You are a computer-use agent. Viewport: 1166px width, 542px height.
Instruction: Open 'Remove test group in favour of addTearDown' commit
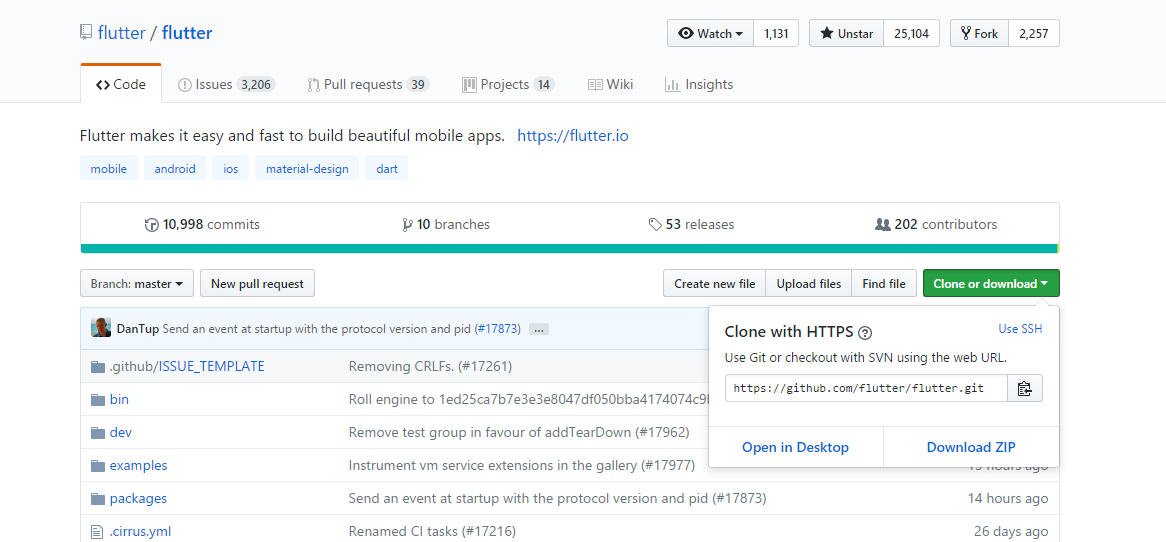click(x=519, y=433)
